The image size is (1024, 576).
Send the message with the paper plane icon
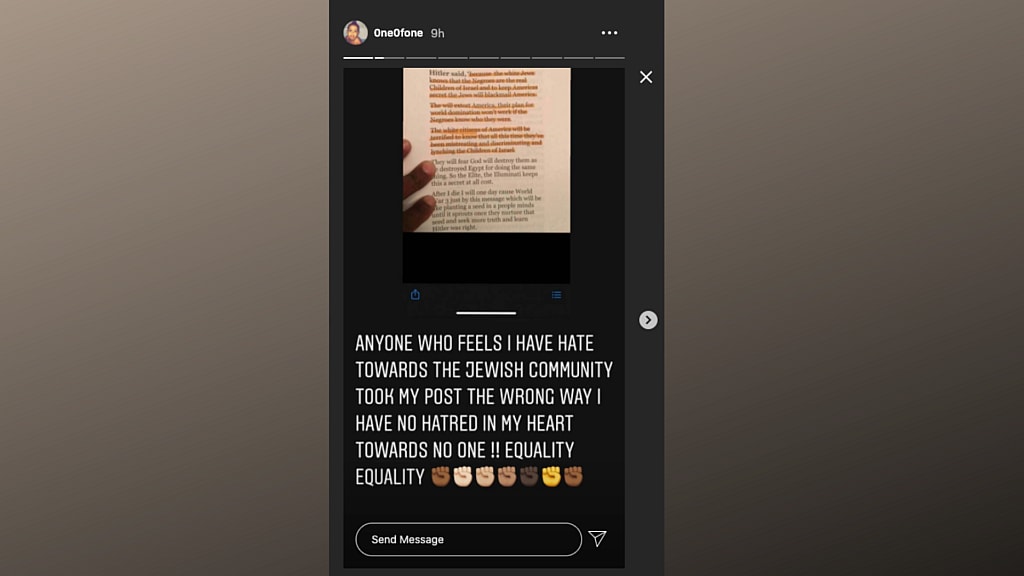click(598, 538)
